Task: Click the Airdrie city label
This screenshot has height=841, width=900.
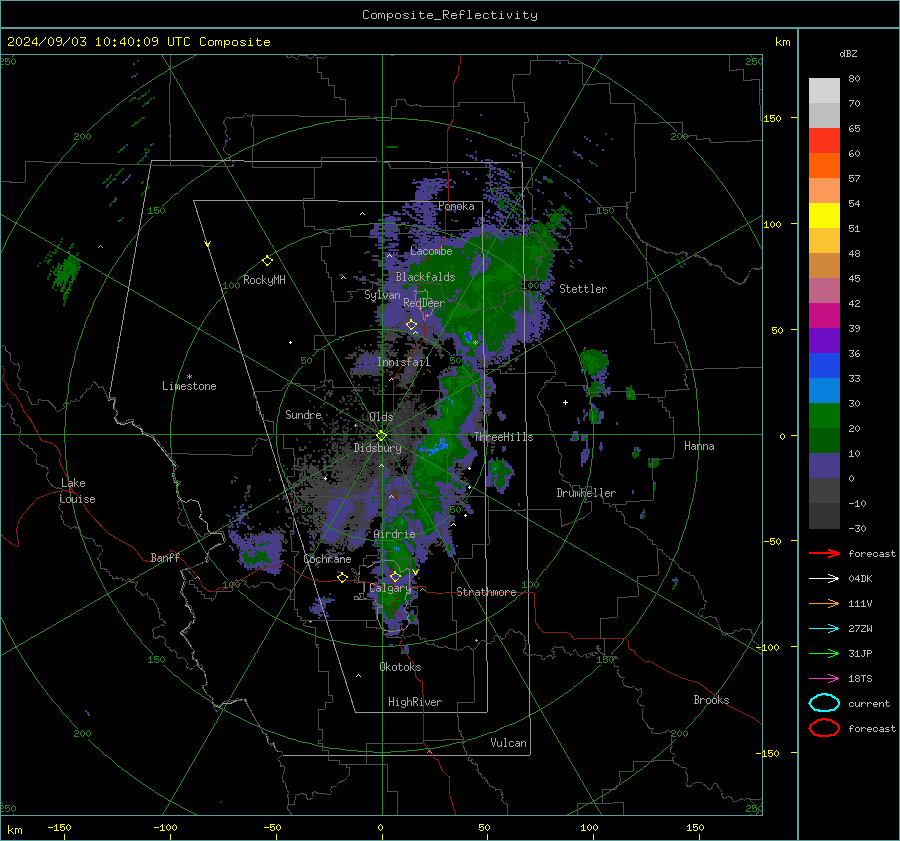Action: click(394, 534)
